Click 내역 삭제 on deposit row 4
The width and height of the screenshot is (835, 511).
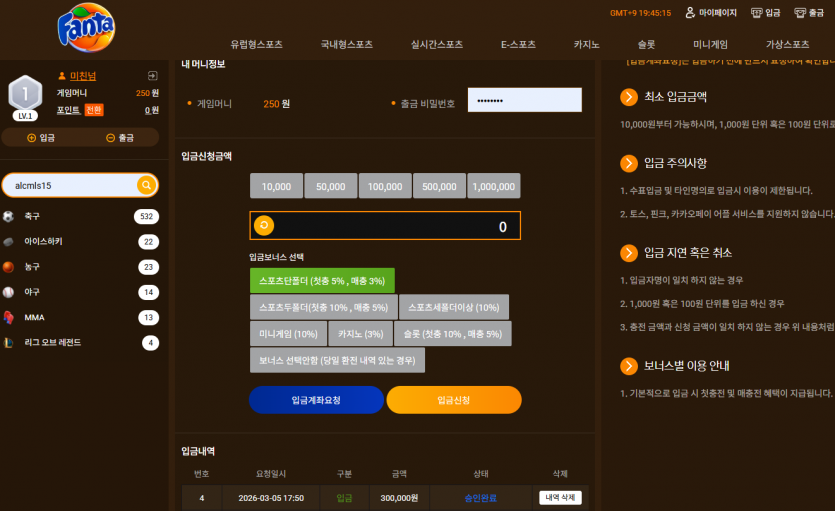[x=560, y=498]
